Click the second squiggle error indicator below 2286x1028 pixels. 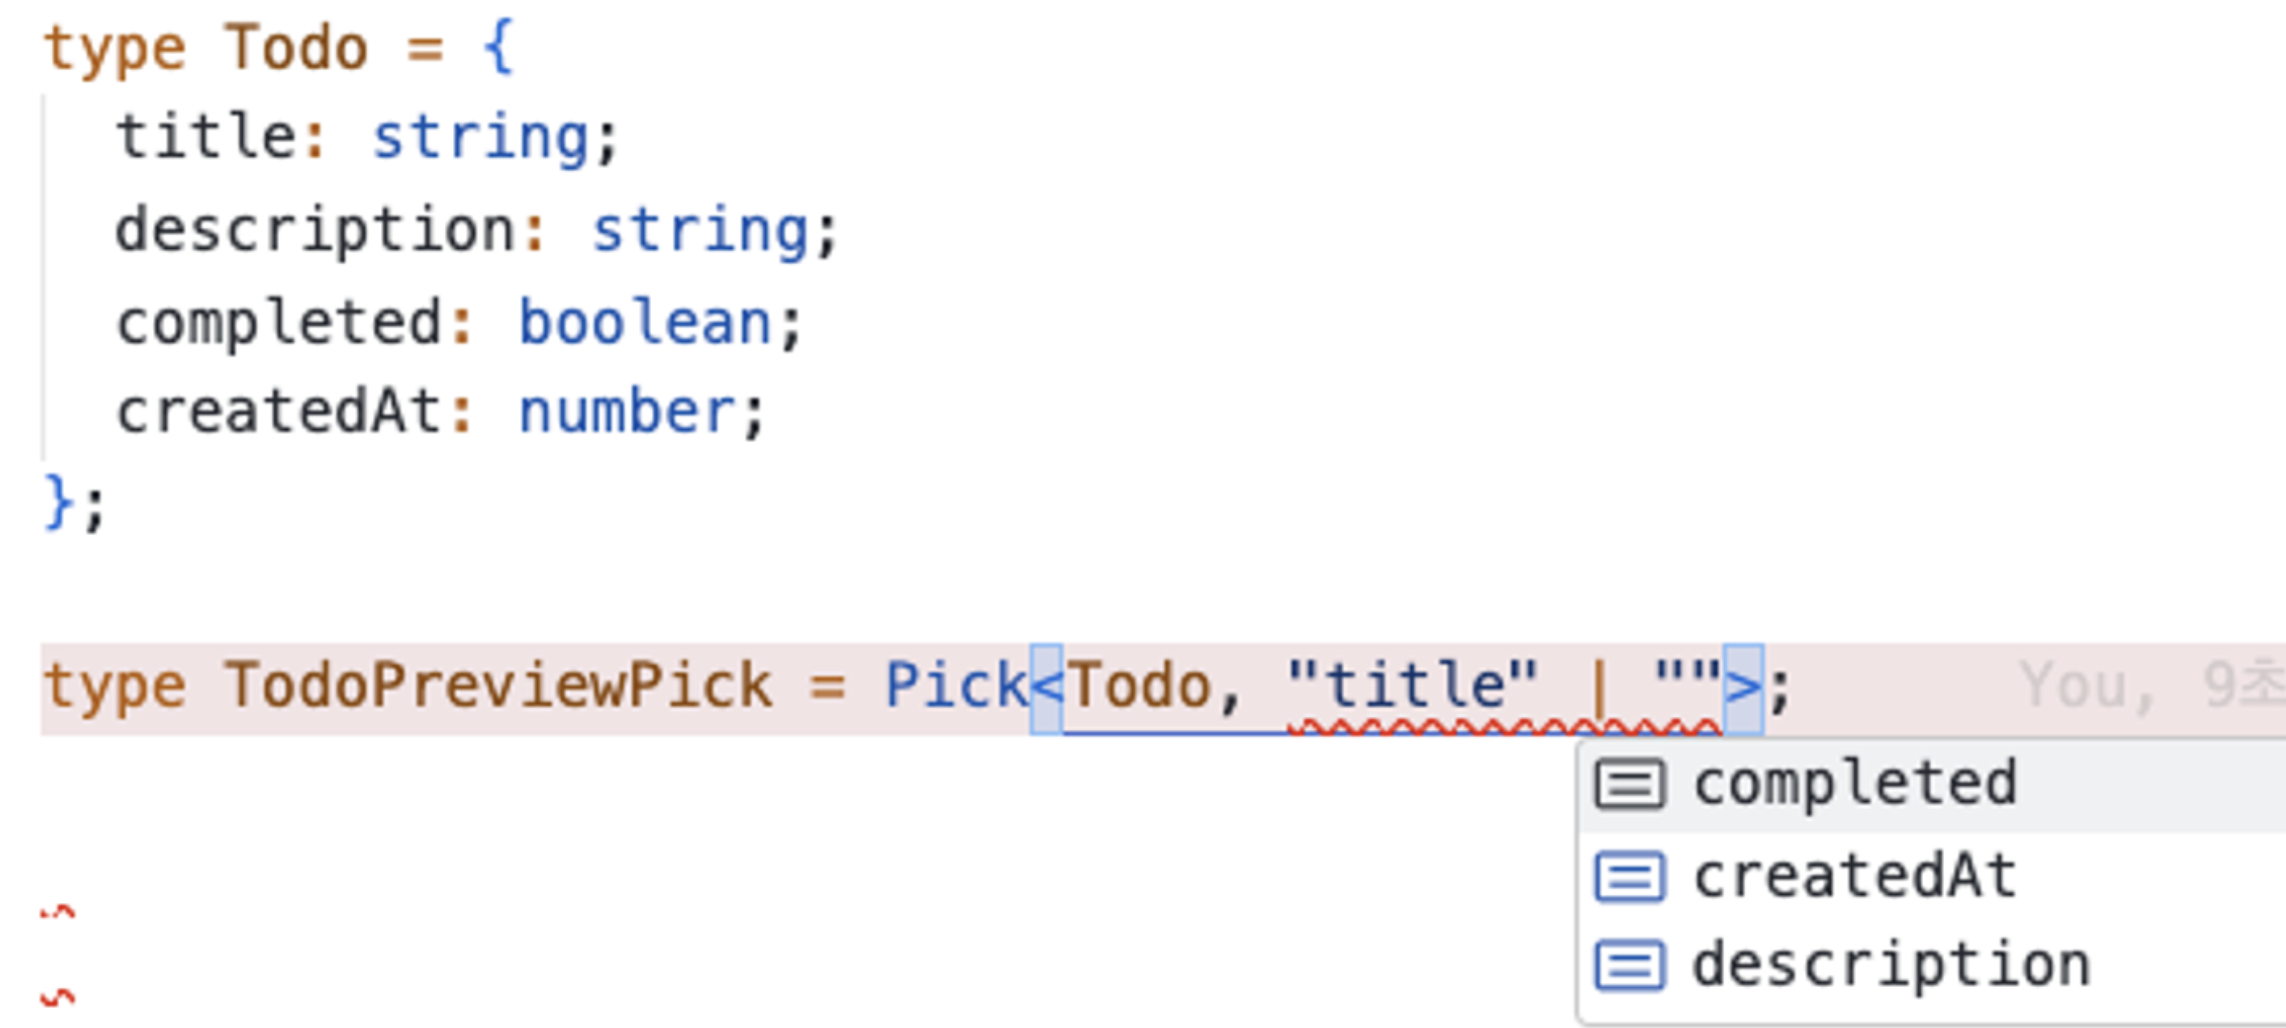click(55, 1000)
